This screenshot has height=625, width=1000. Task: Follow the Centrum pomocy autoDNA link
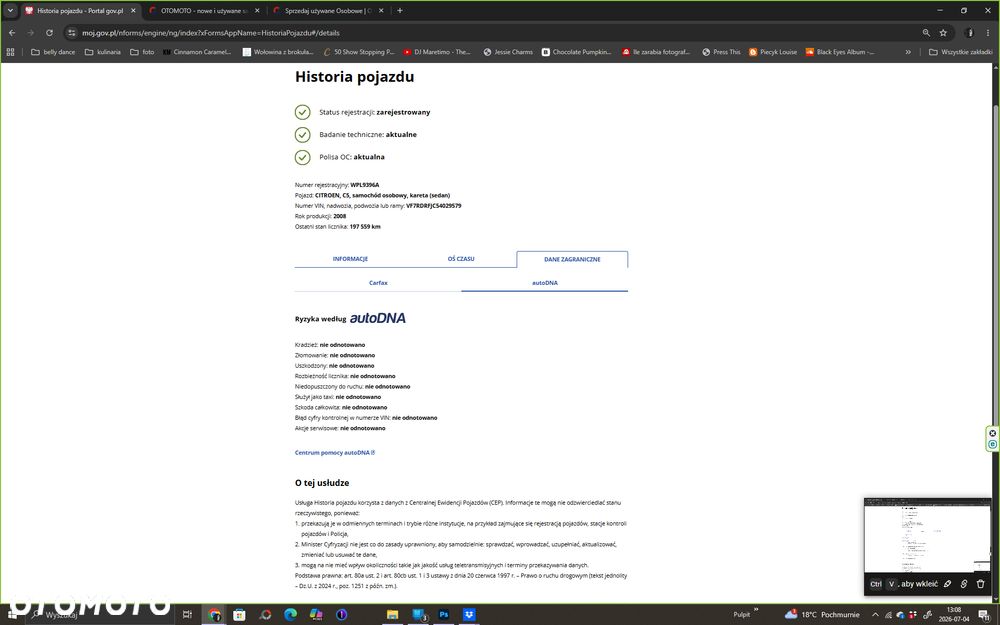coord(335,452)
